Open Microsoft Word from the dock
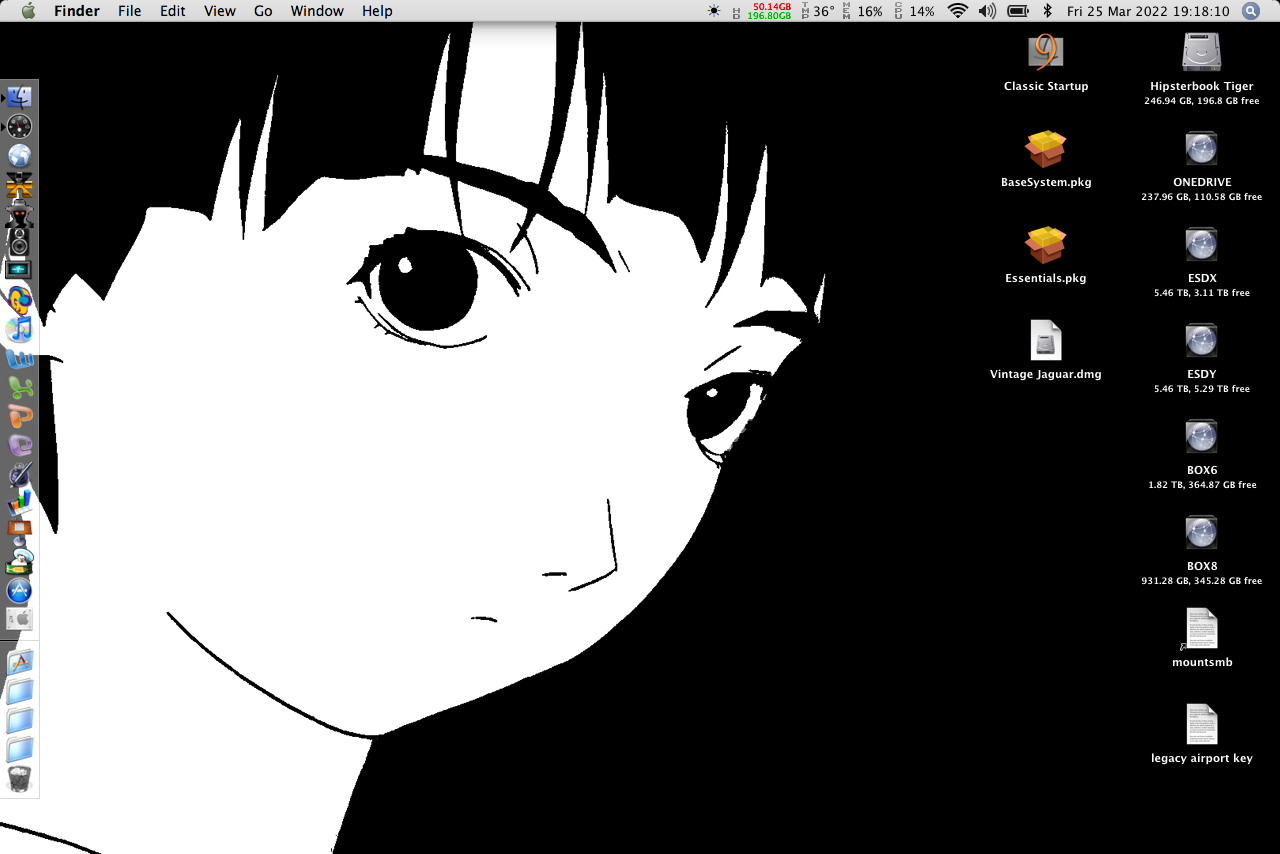This screenshot has width=1280, height=854. [20, 357]
